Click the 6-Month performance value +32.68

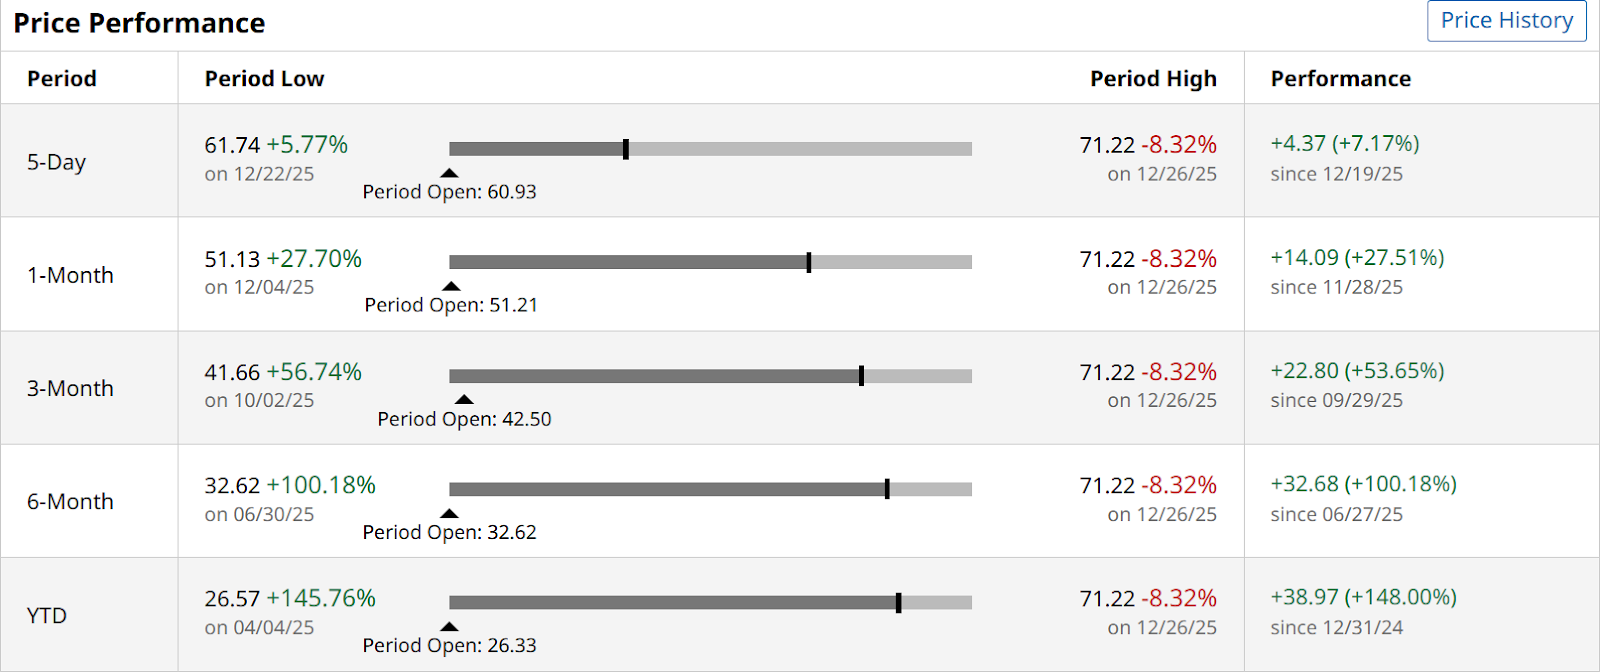click(x=1304, y=484)
